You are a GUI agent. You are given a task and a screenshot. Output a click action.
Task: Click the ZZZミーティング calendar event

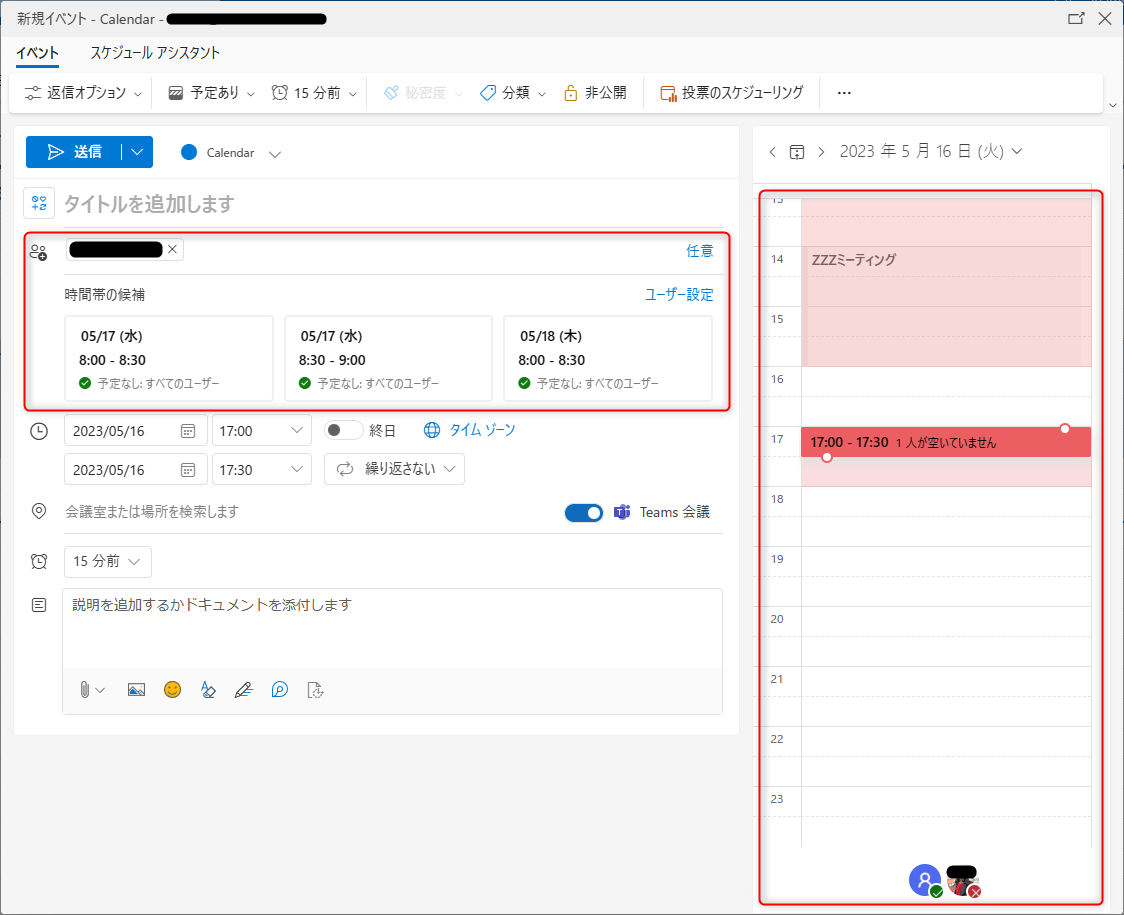point(946,306)
